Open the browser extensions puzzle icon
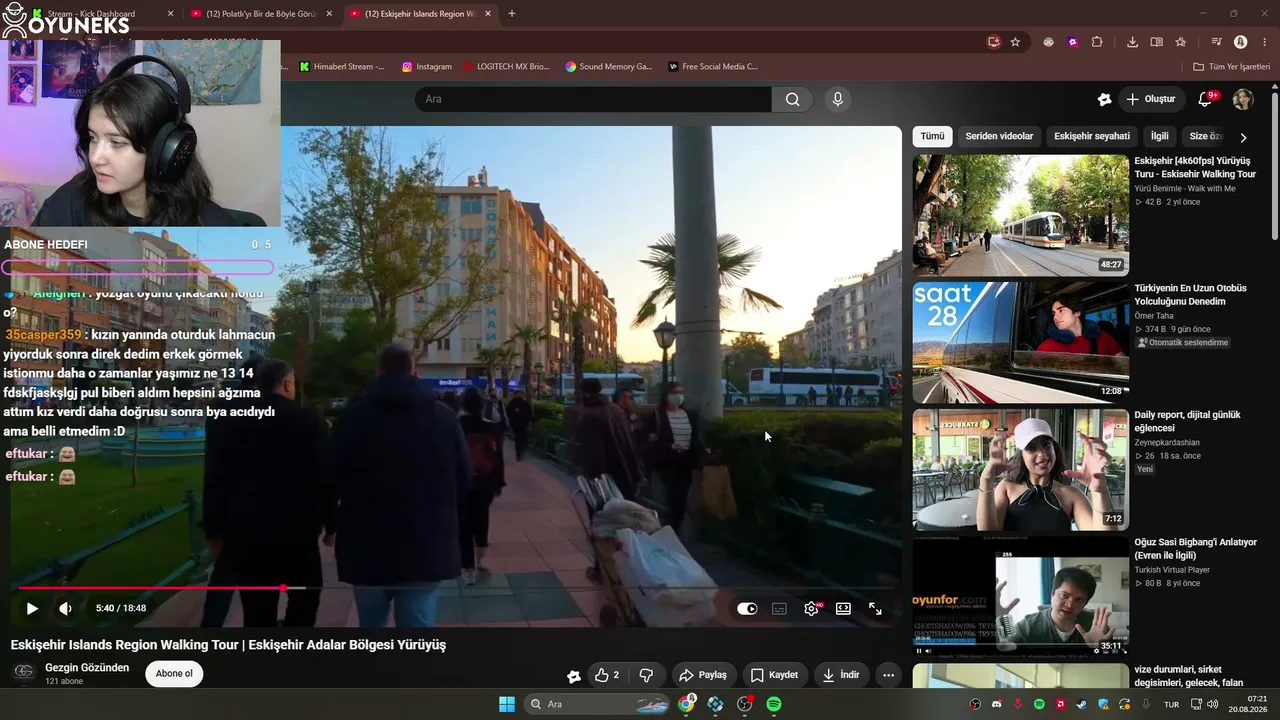1280x720 pixels. pos(1097,42)
